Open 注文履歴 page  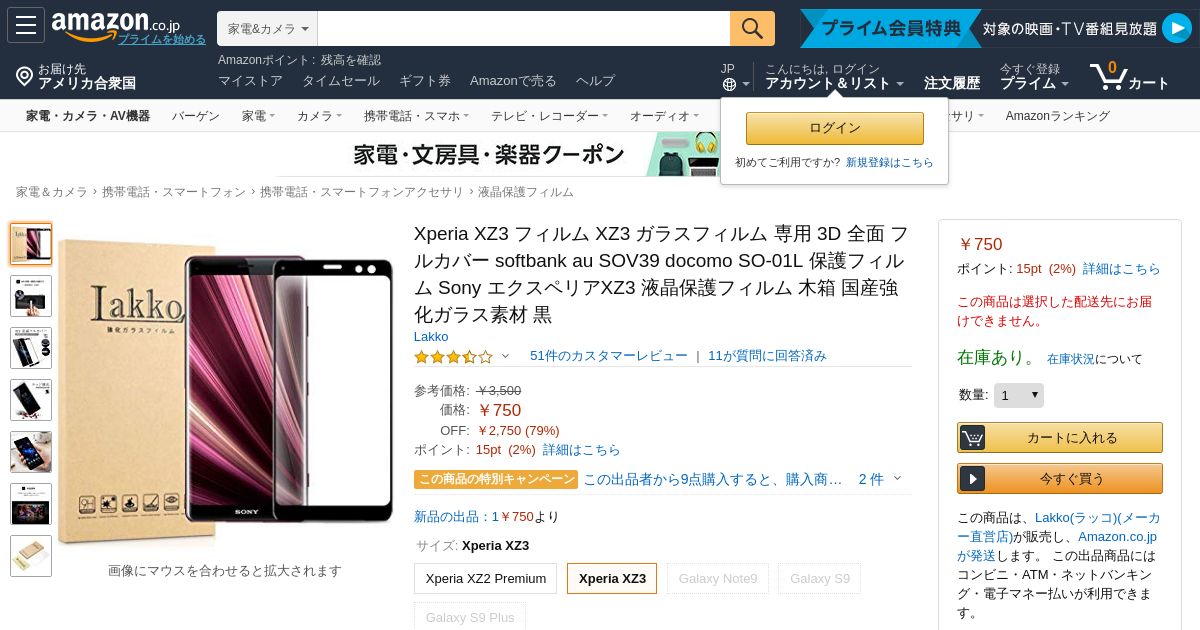[951, 83]
